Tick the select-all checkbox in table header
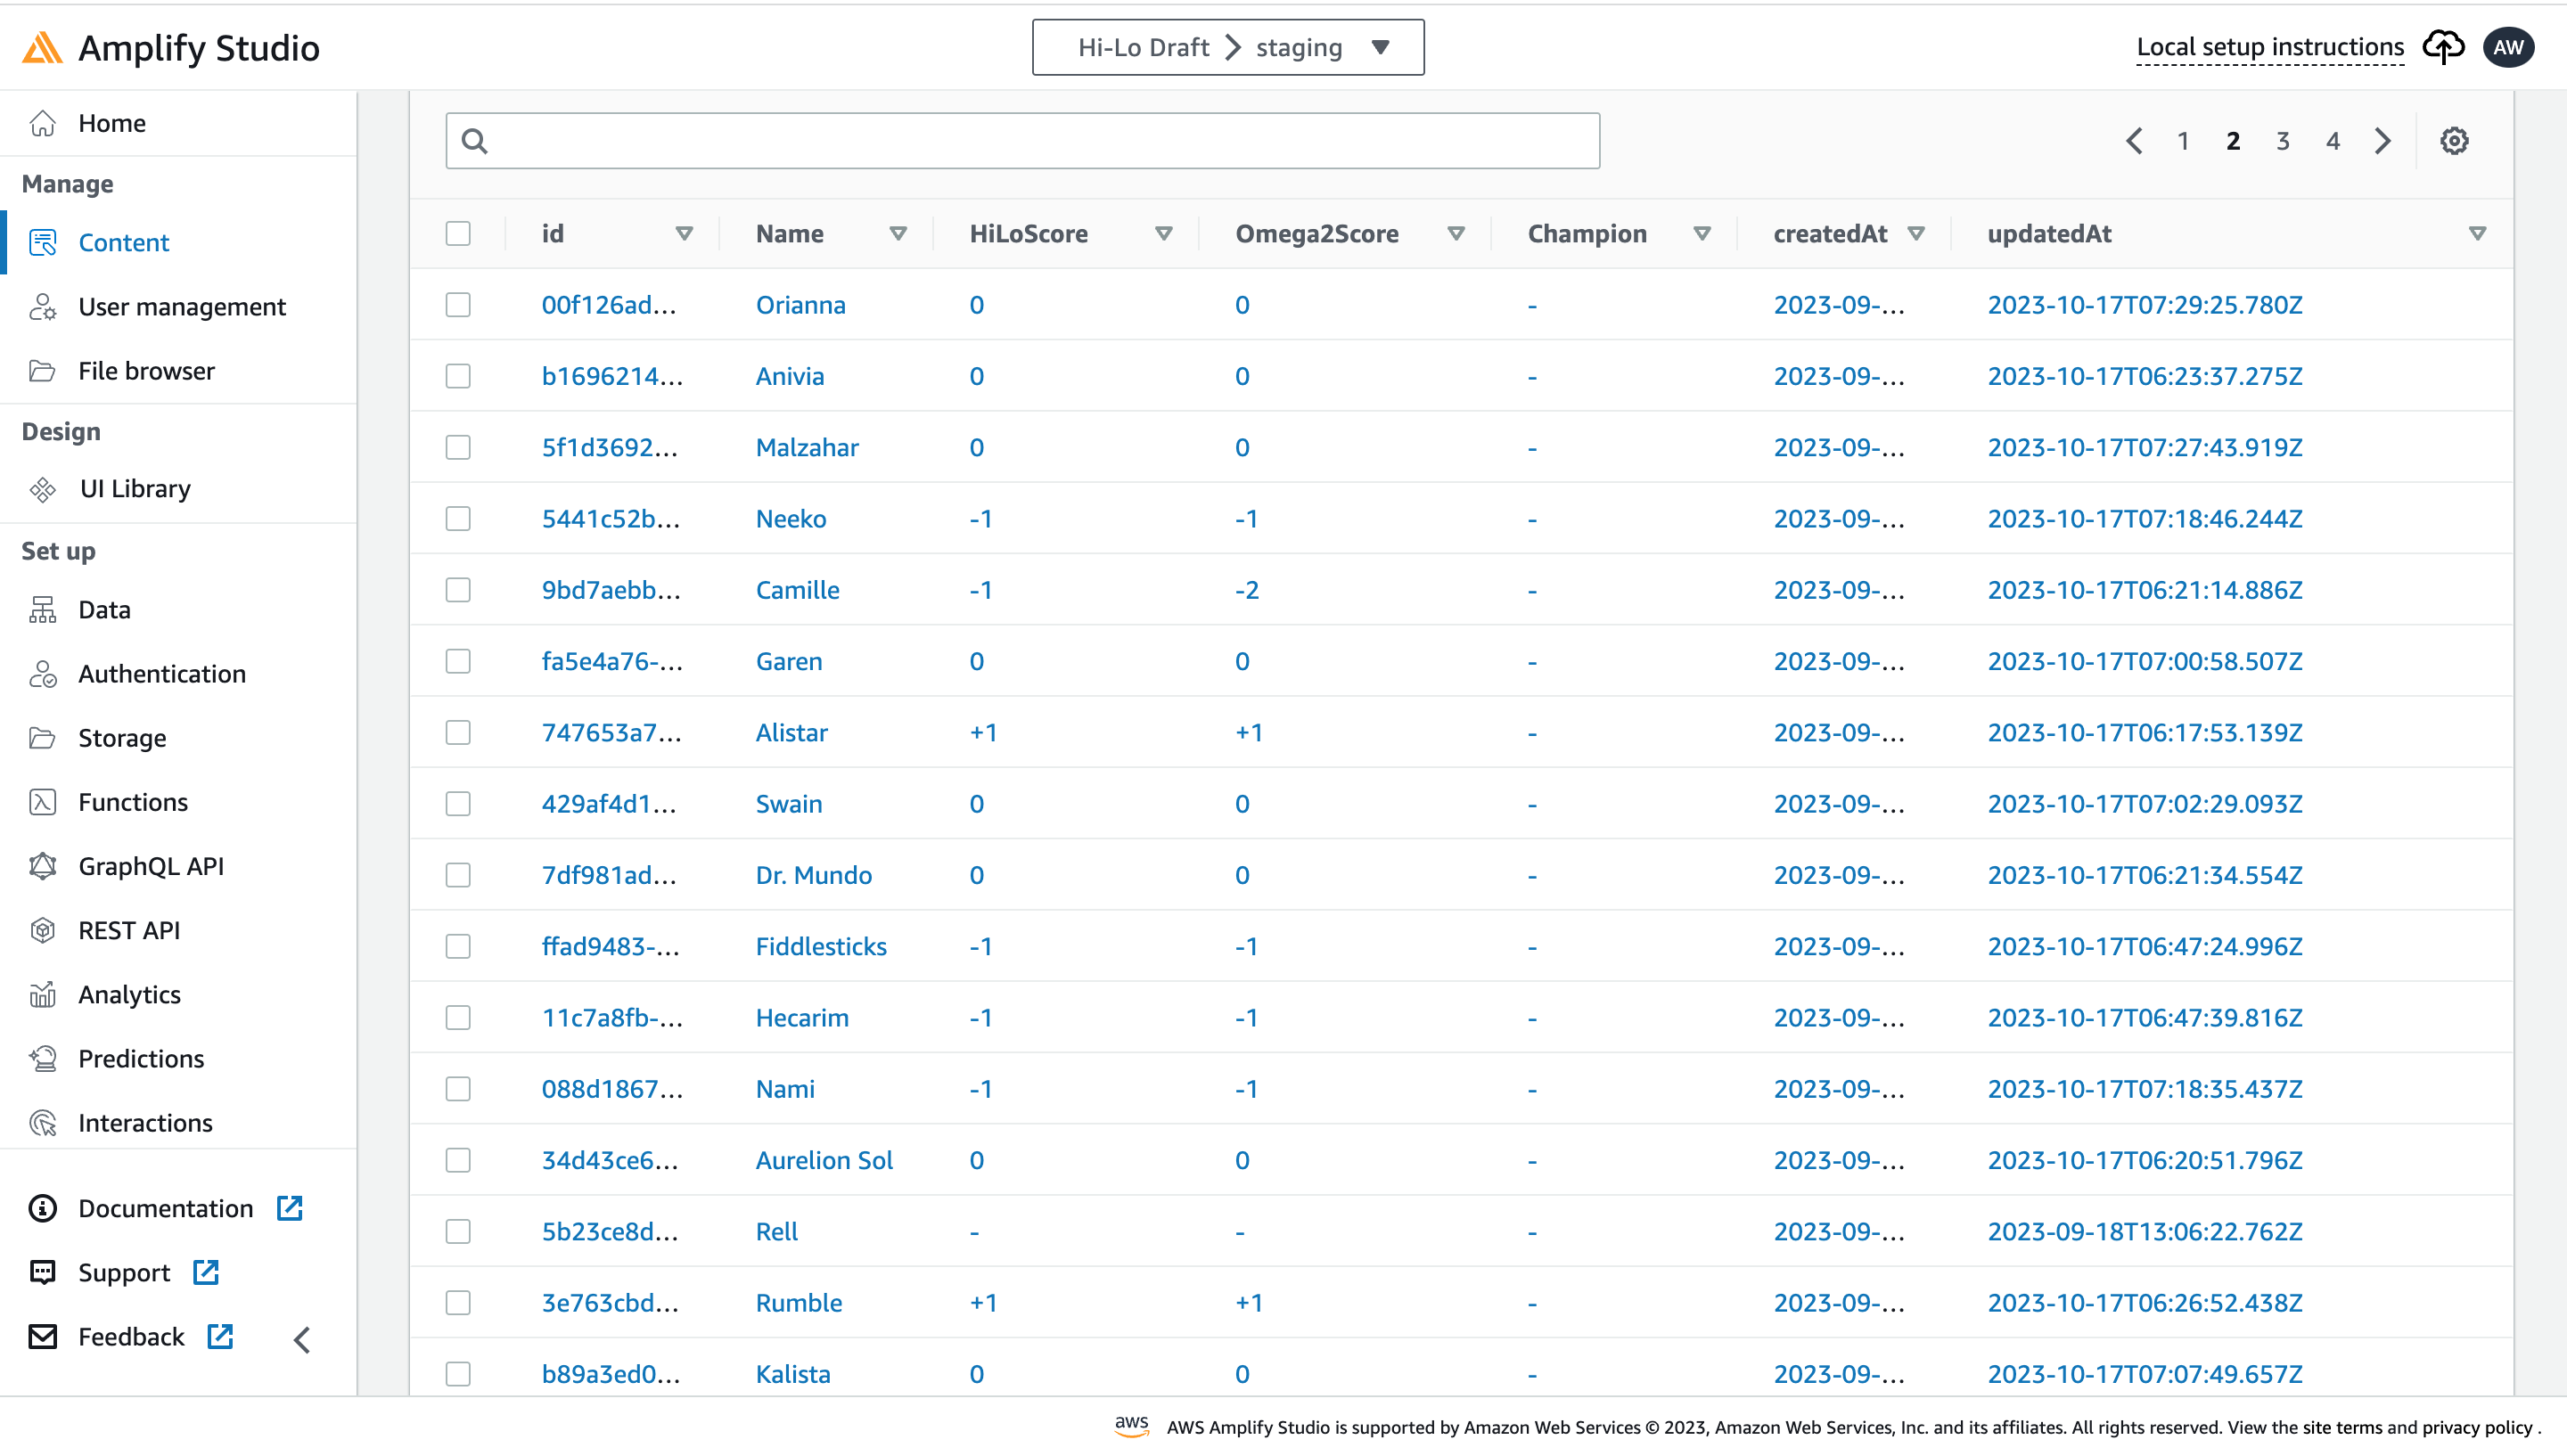Image resolution: width=2567 pixels, height=1456 pixels. point(458,233)
